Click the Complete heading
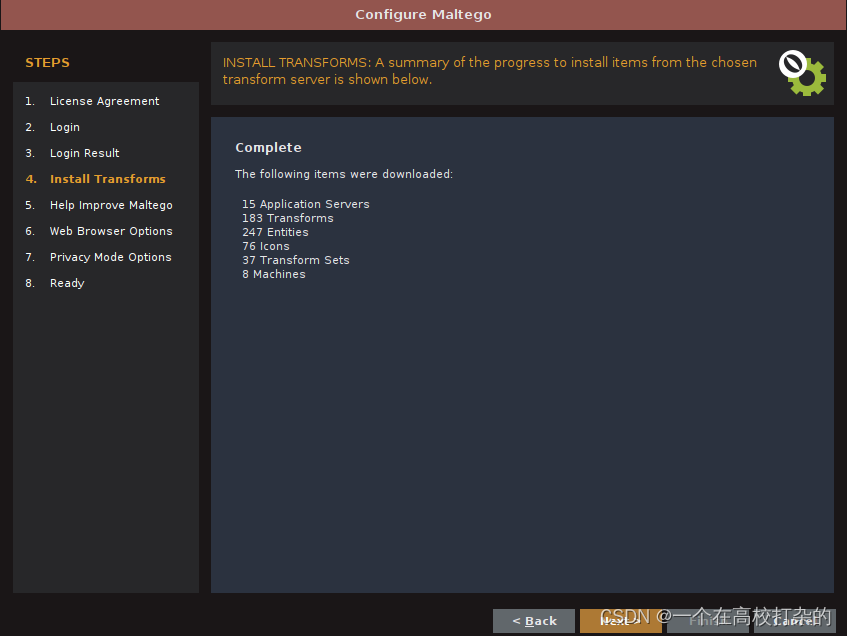This screenshot has height=636, width=847. [x=268, y=148]
